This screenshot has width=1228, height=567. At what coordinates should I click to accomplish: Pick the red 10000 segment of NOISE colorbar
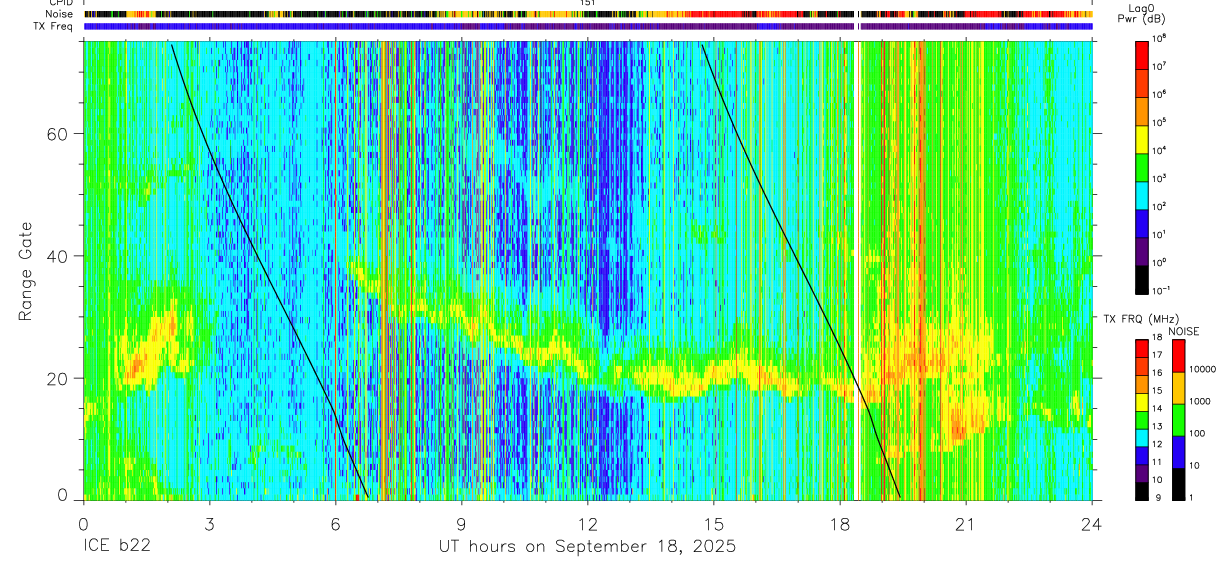[x=1177, y=355]
